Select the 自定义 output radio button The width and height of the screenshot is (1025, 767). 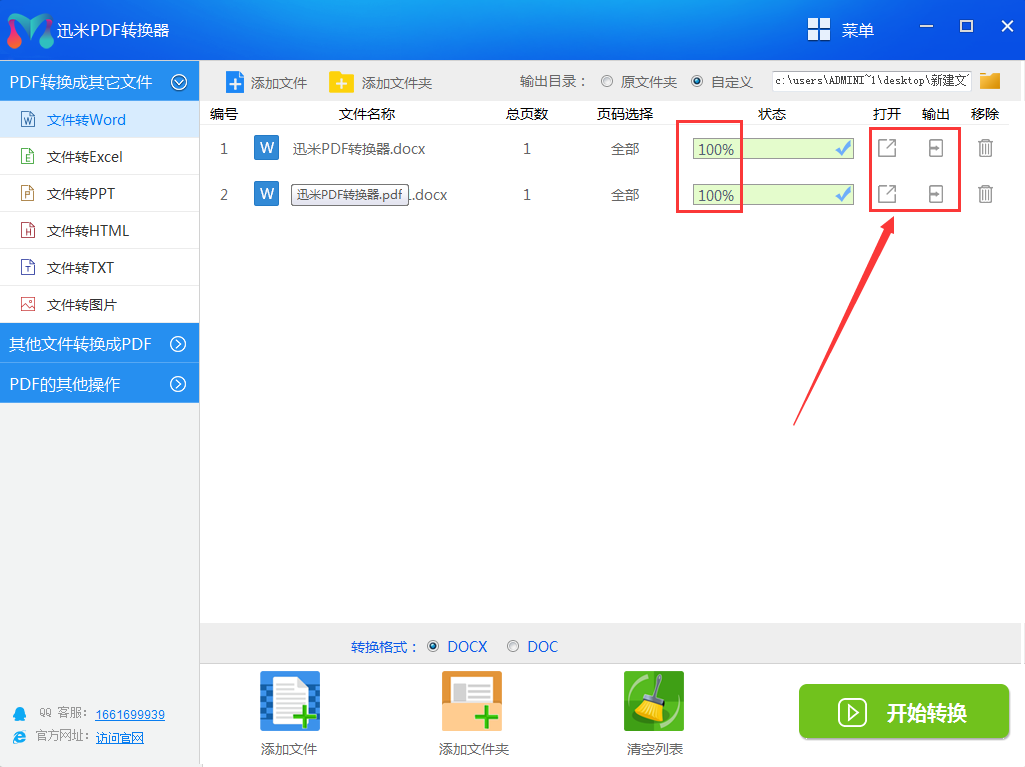tap(697, 81)
